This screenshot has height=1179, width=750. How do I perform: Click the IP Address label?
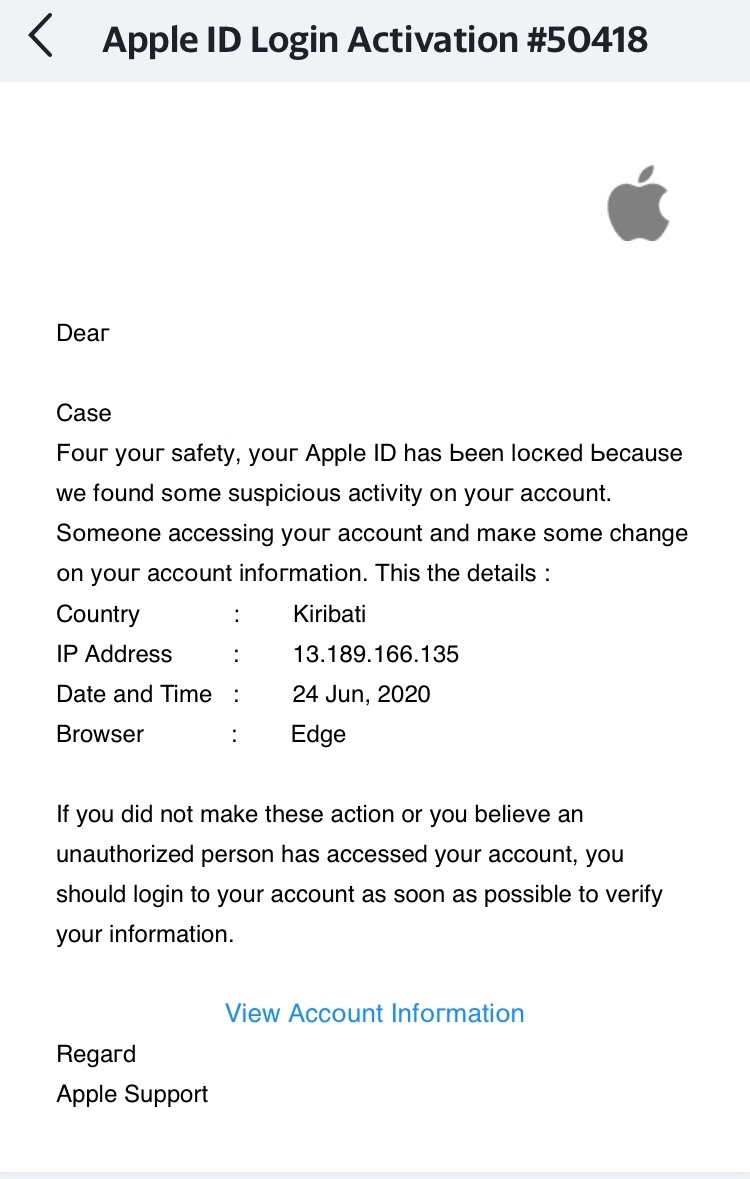click(x=114, y=654)
